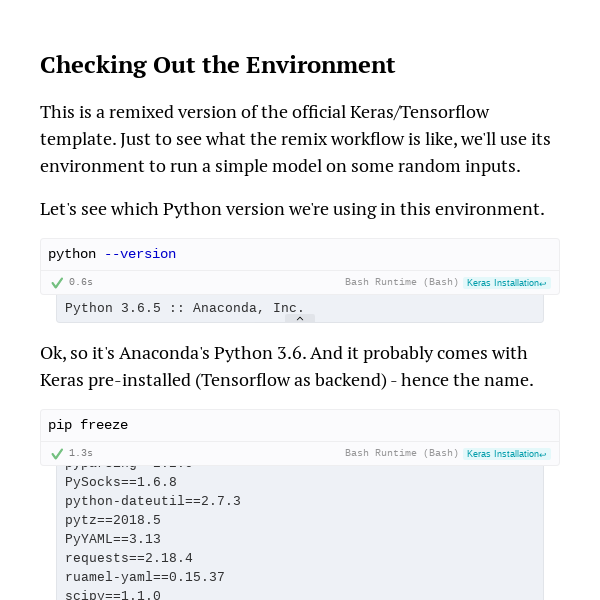This screenshot has height=600, width=600.
Task: Click inside the python --version code cell
Action: click(300, 254)
